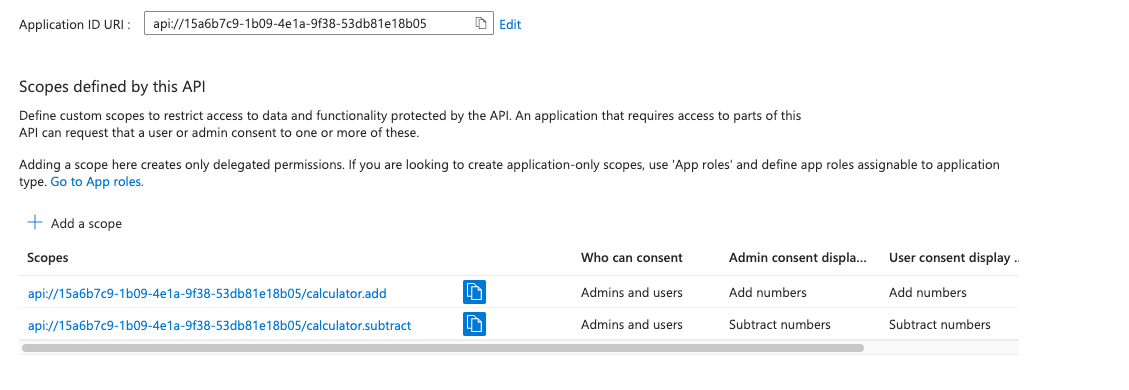Copy the calculator.add scope URI
The image size is (1129, 390).
click(474, 292)
